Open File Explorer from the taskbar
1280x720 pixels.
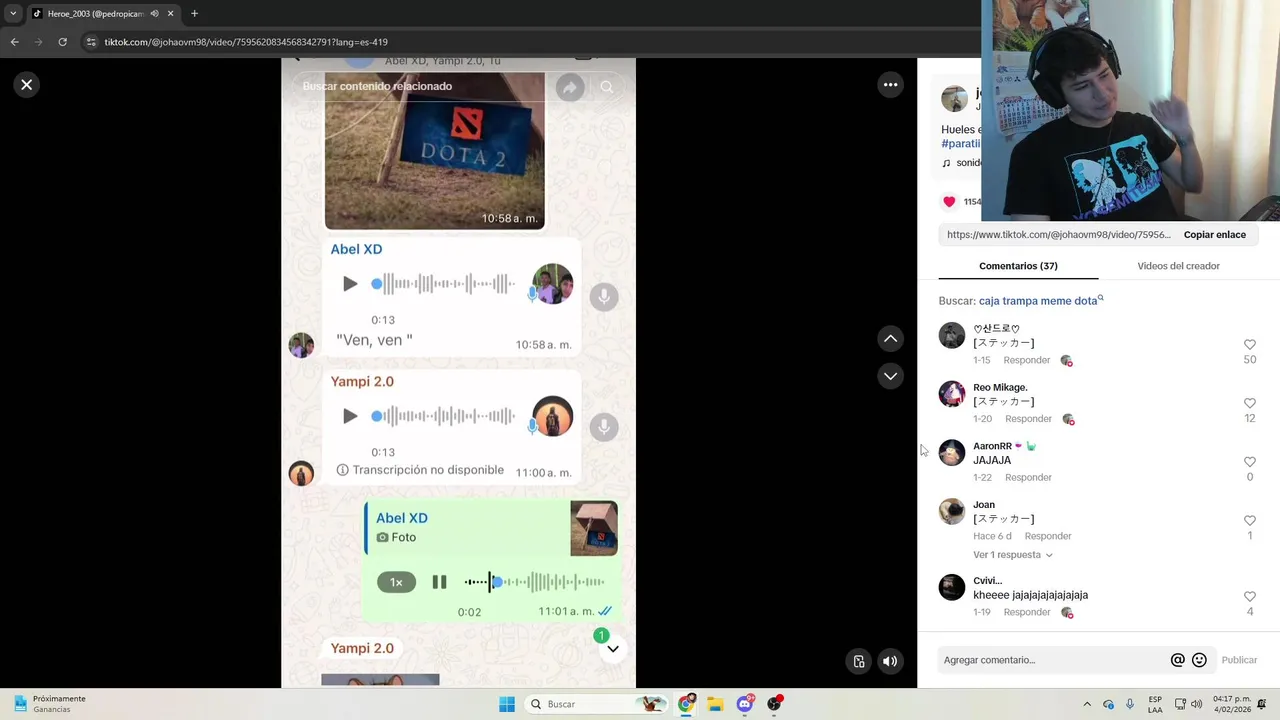click(715, 704)
